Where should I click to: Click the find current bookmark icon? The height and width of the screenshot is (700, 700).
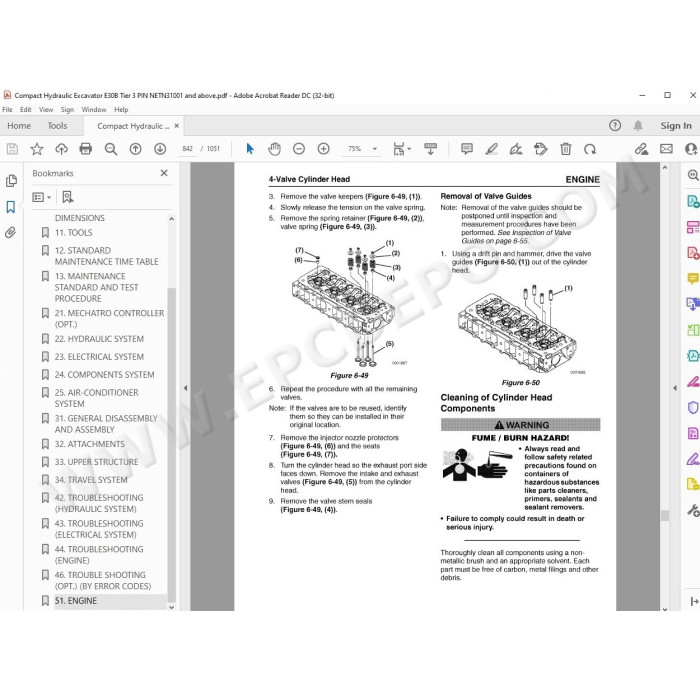pos(67,197)
